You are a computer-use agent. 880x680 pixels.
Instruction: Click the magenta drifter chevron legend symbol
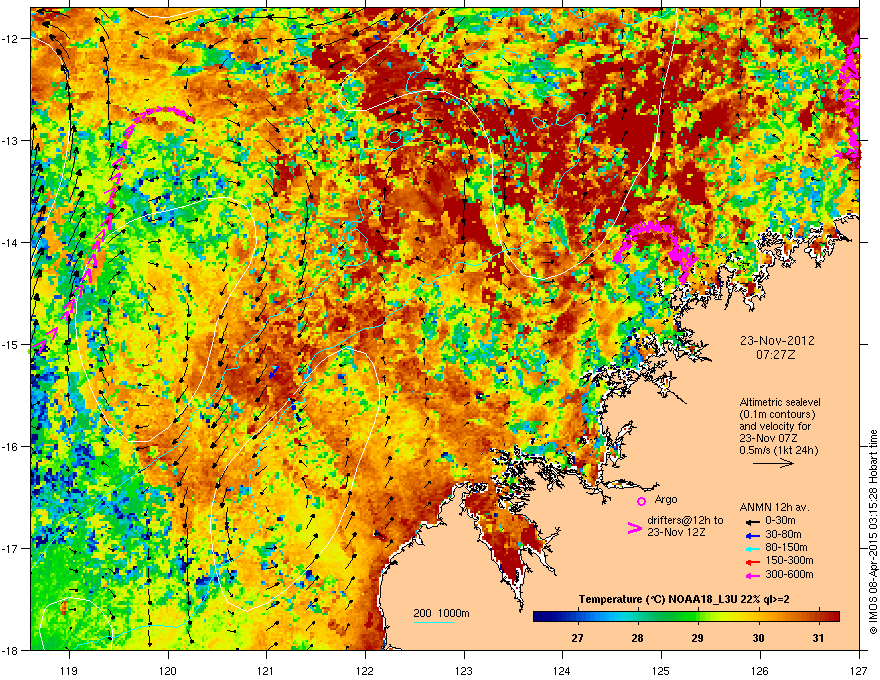coord(634,528)
